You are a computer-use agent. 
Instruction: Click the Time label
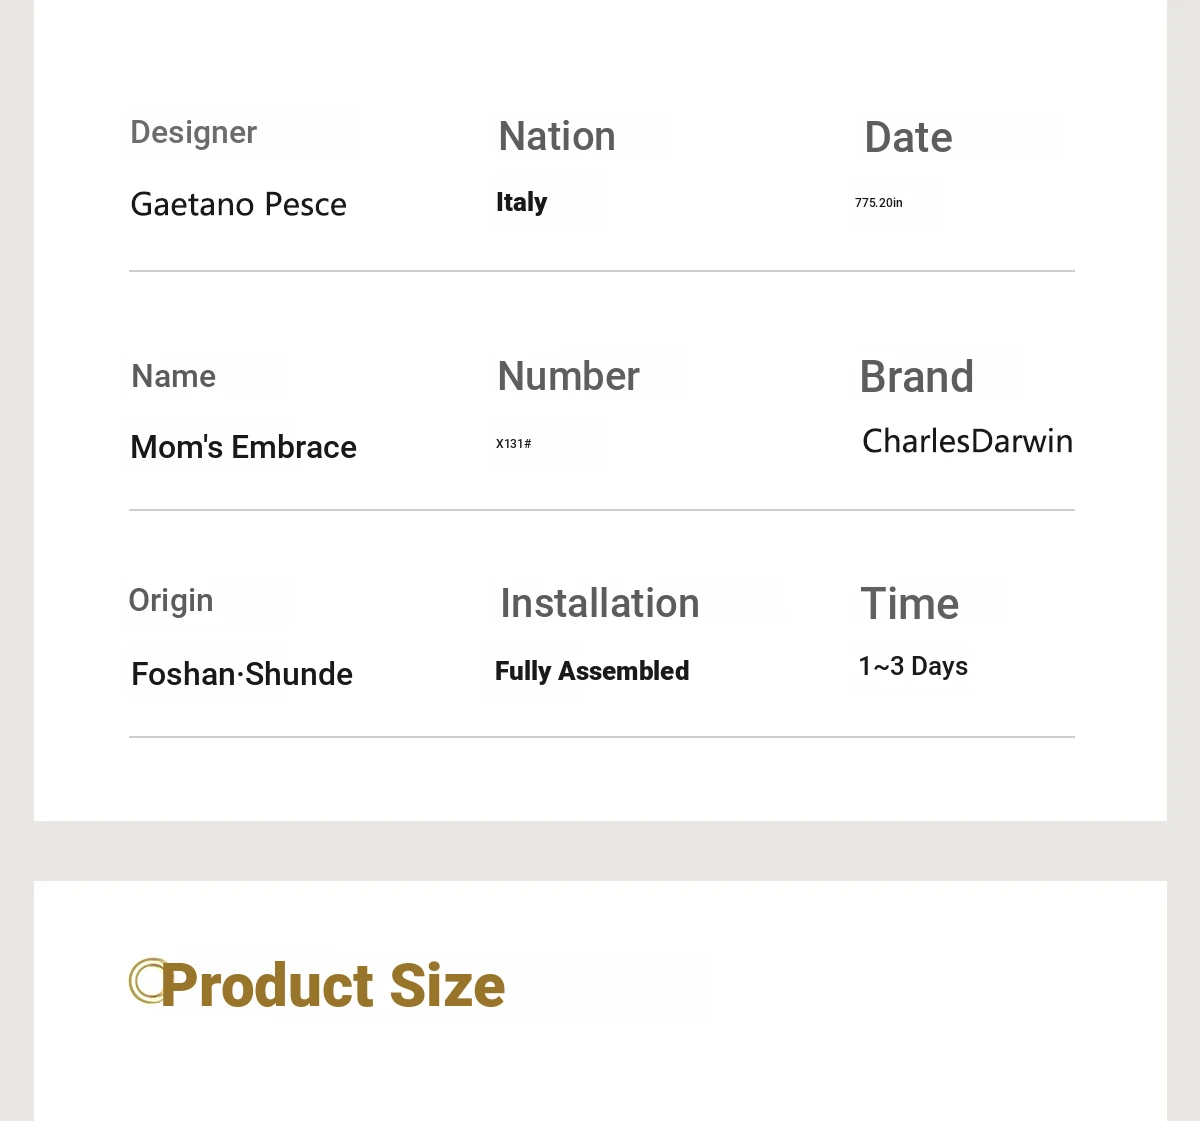tap(909, 604)
